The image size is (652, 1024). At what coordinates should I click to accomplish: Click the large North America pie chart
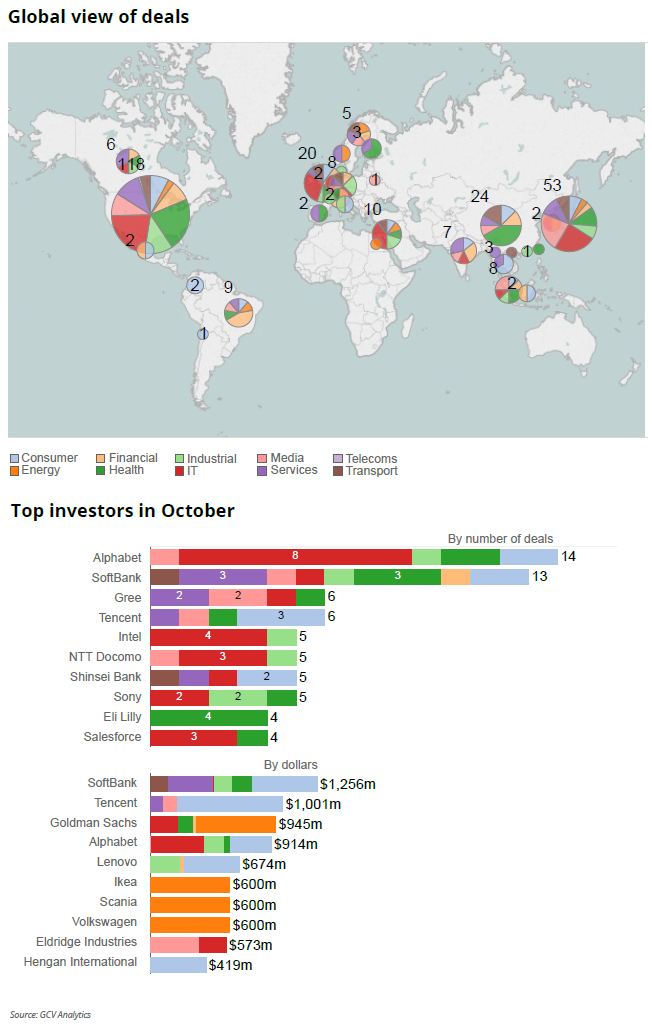(150, 211)
